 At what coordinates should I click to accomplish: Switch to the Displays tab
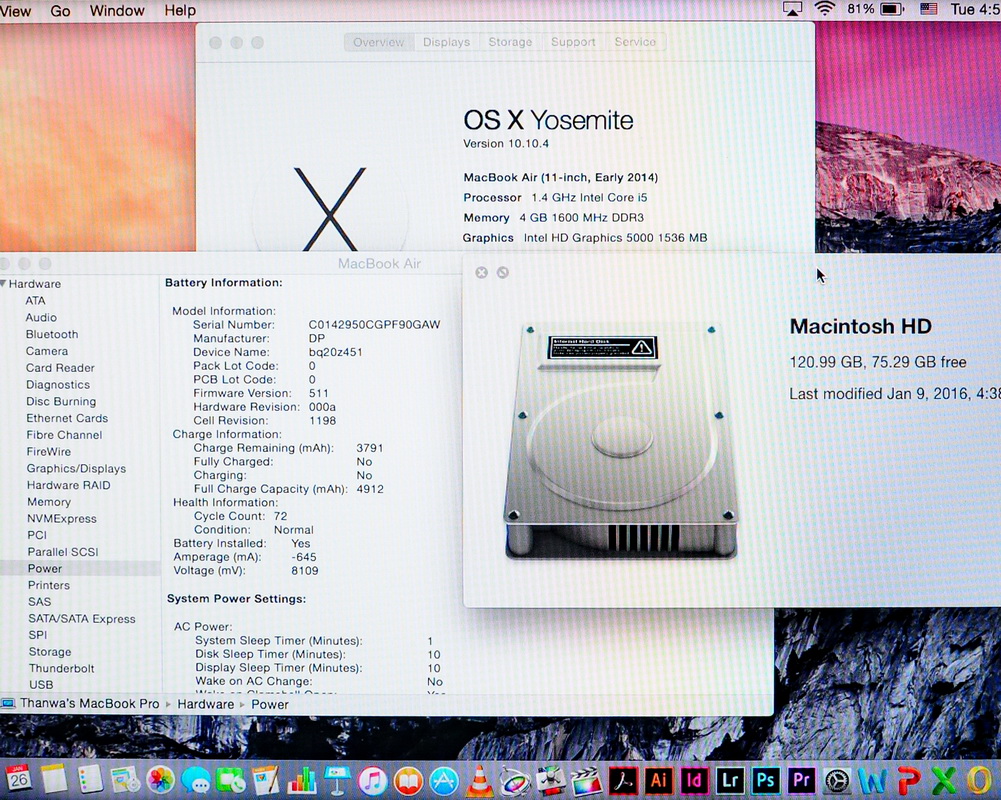[446, 42]
